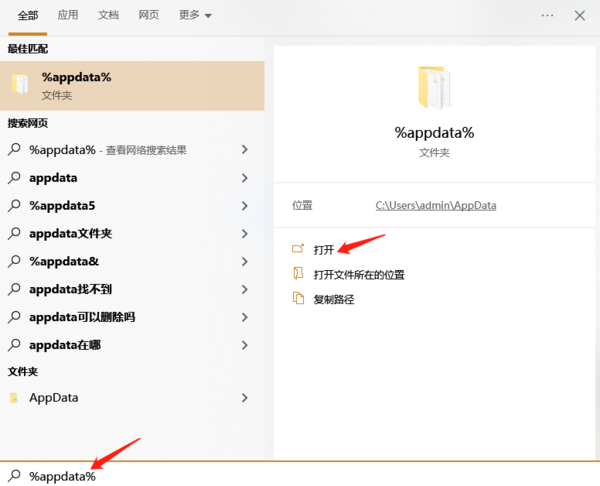Click the search magnifier icon in search box
The image size is (600, 486).
(14, 476)
